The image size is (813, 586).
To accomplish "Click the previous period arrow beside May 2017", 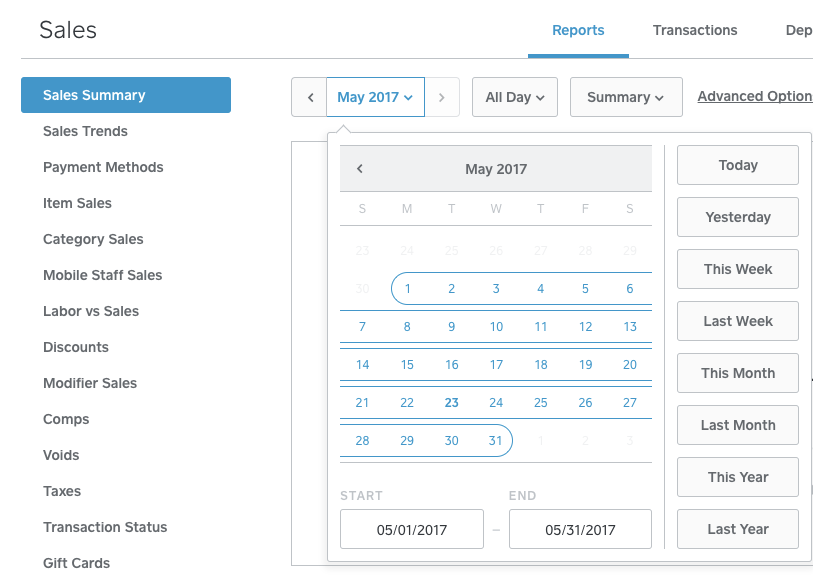I will pyautogui.click(x=309, y=97).
